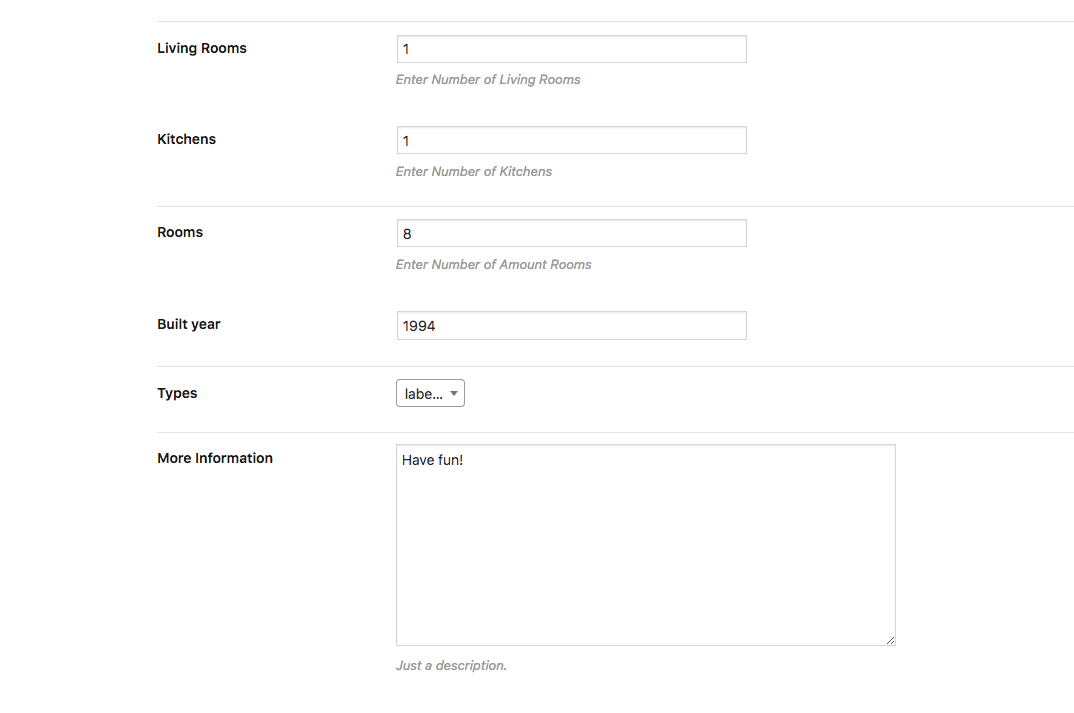This screenshot has height=713, width=1074.
Task: Focus the Kitchens number input field
Action: 571,140
